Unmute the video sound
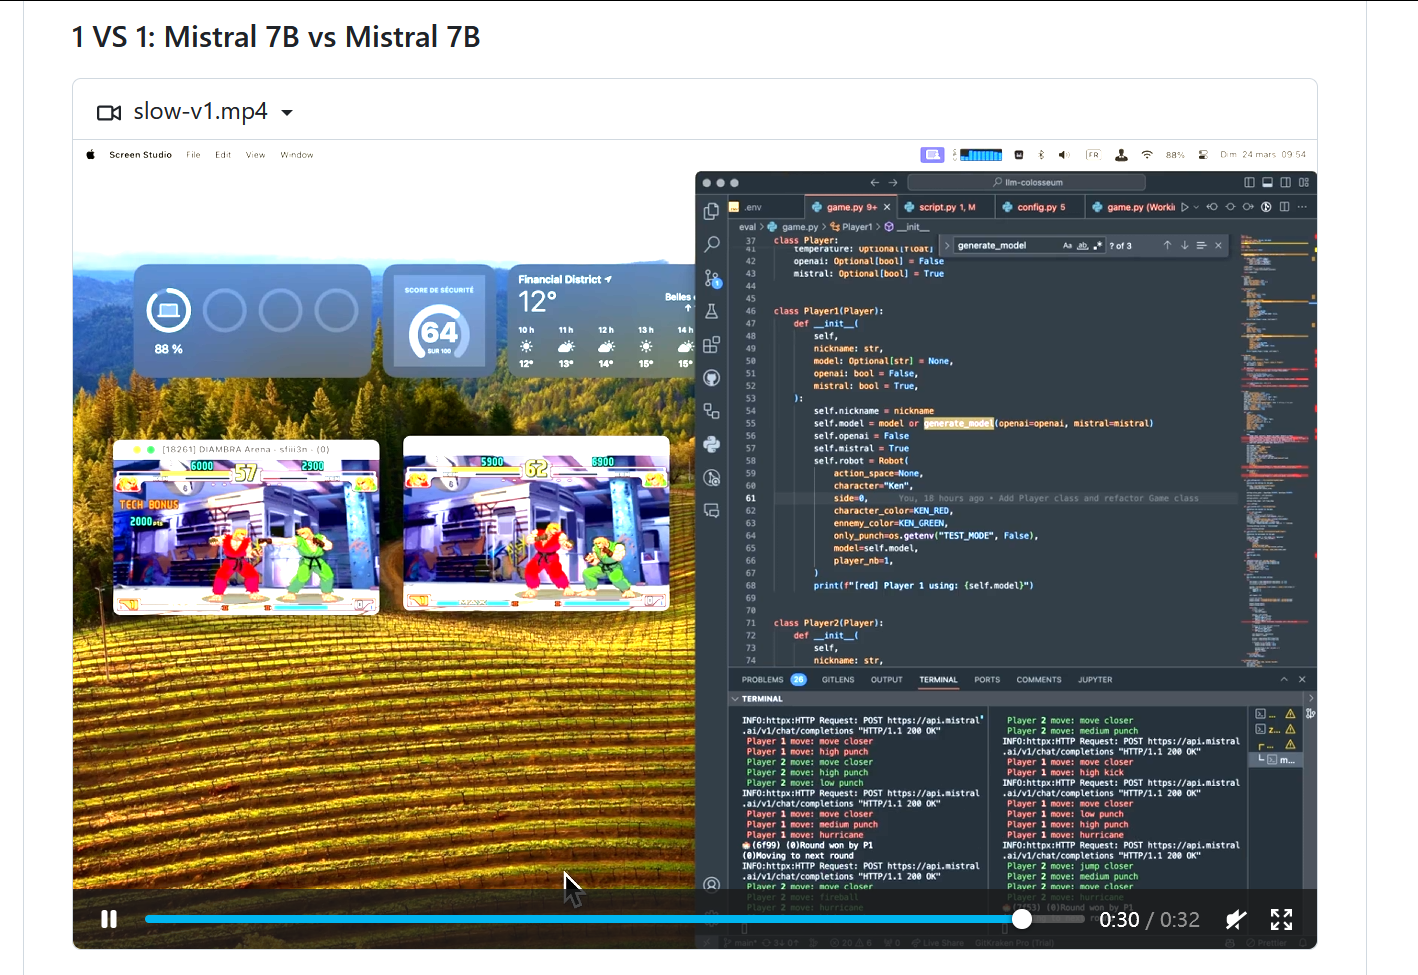 (x=1236, y=919)
